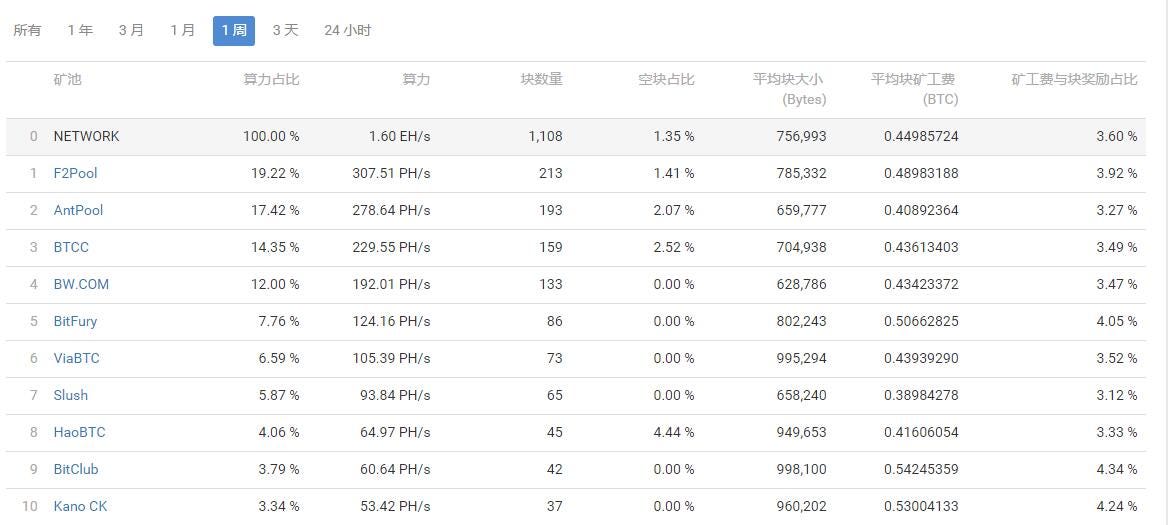View the BitClub pool details
This screenshot has height=525, width=1168.
pyautogui.click(x=76, y=469)
